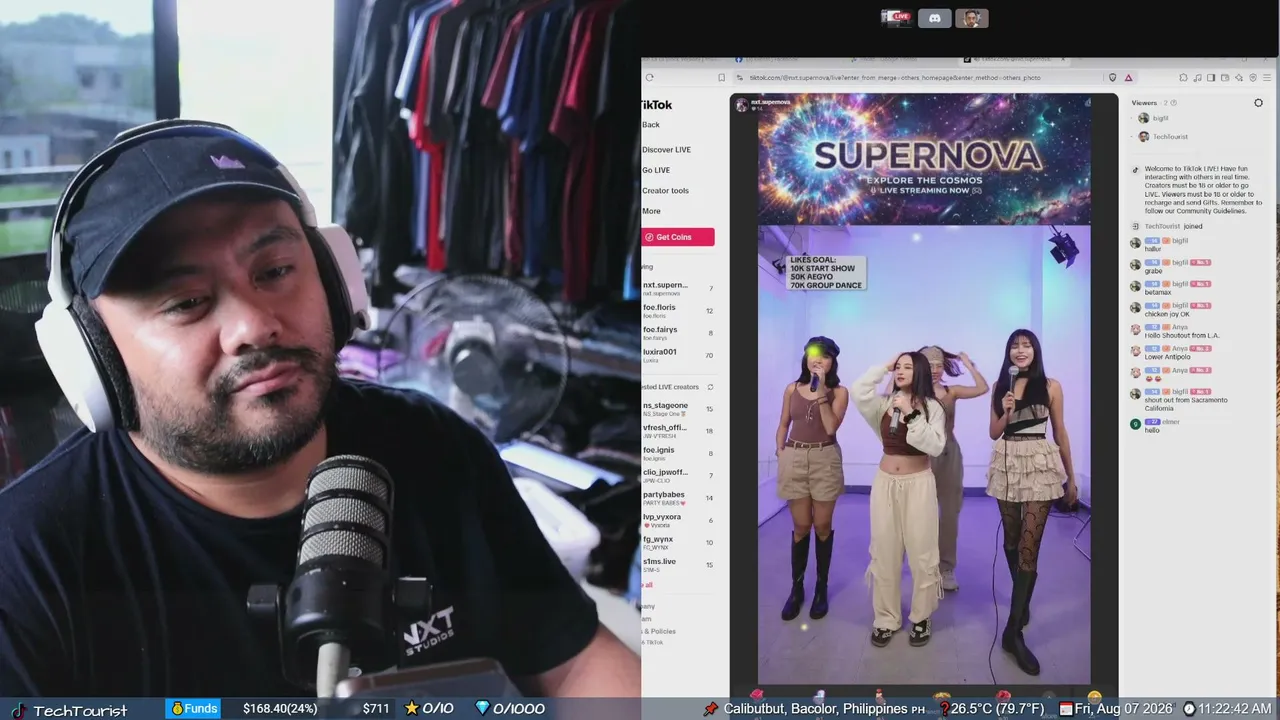Click the "betamax" chat message
Image resolution: width=1280 pixels, height=720 pixels.
pos(1158,292)
